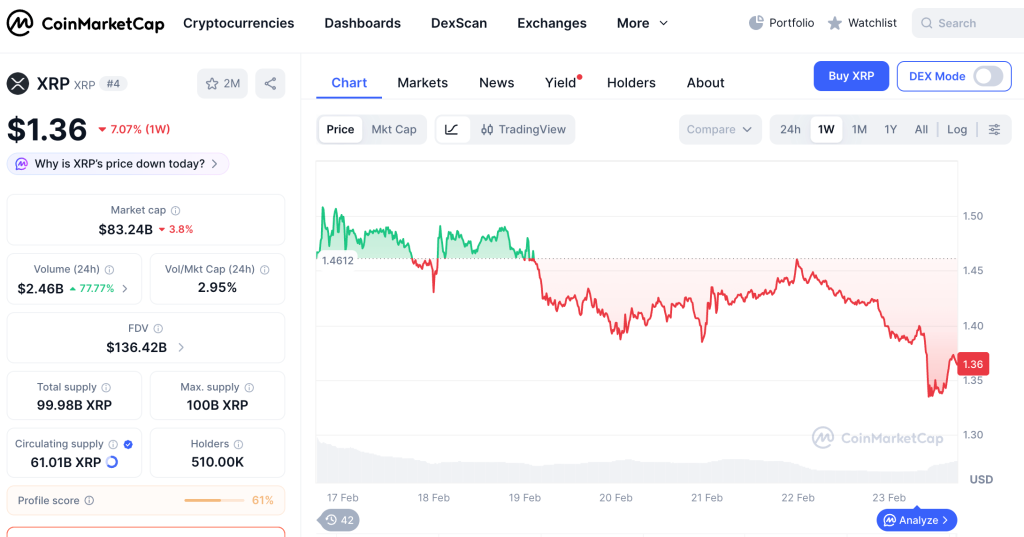Open the More navigation menu
The width and height of the screenshot is (1024, 537).
643,24
